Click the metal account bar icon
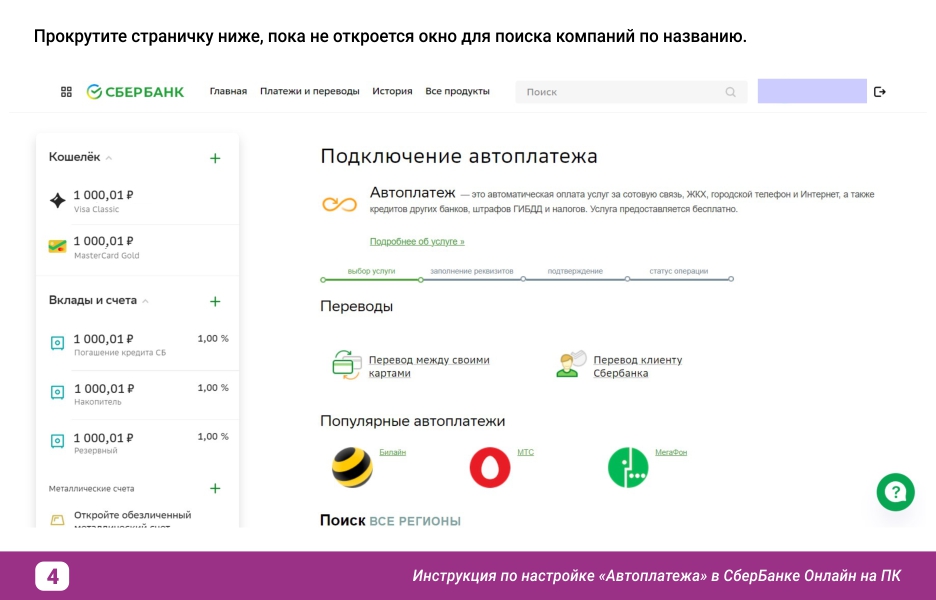 tap(57, 520)
